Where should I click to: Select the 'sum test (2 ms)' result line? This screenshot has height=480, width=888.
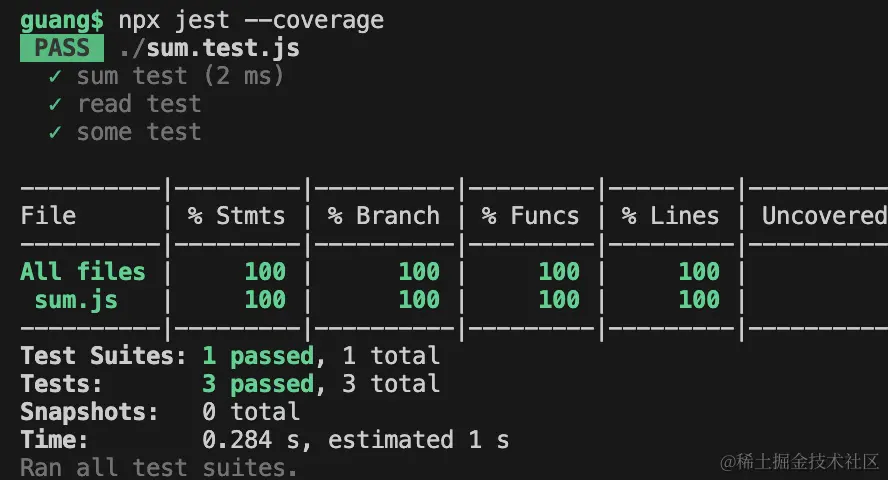click(180, 76)
